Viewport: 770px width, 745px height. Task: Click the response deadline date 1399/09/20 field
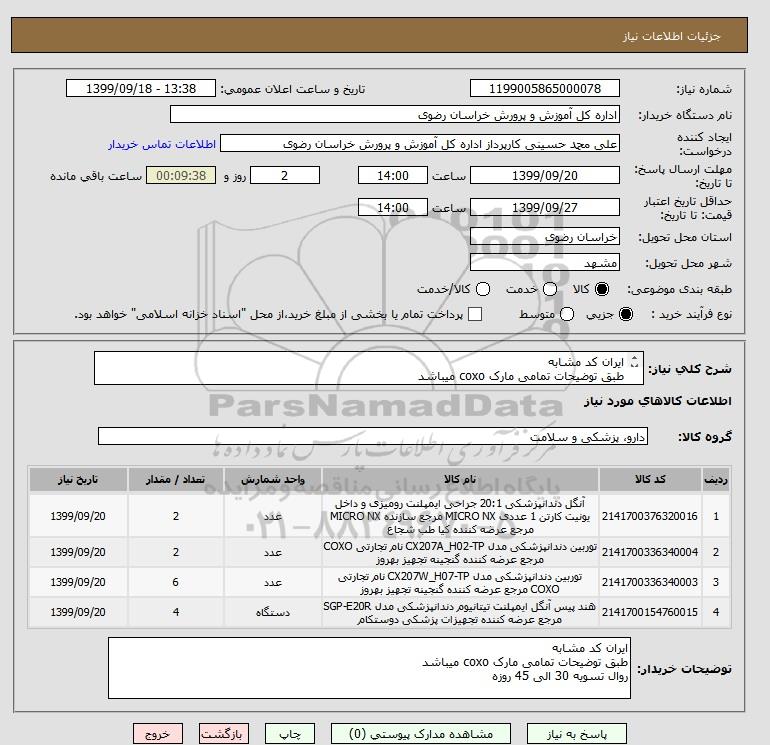coord(545,175)
